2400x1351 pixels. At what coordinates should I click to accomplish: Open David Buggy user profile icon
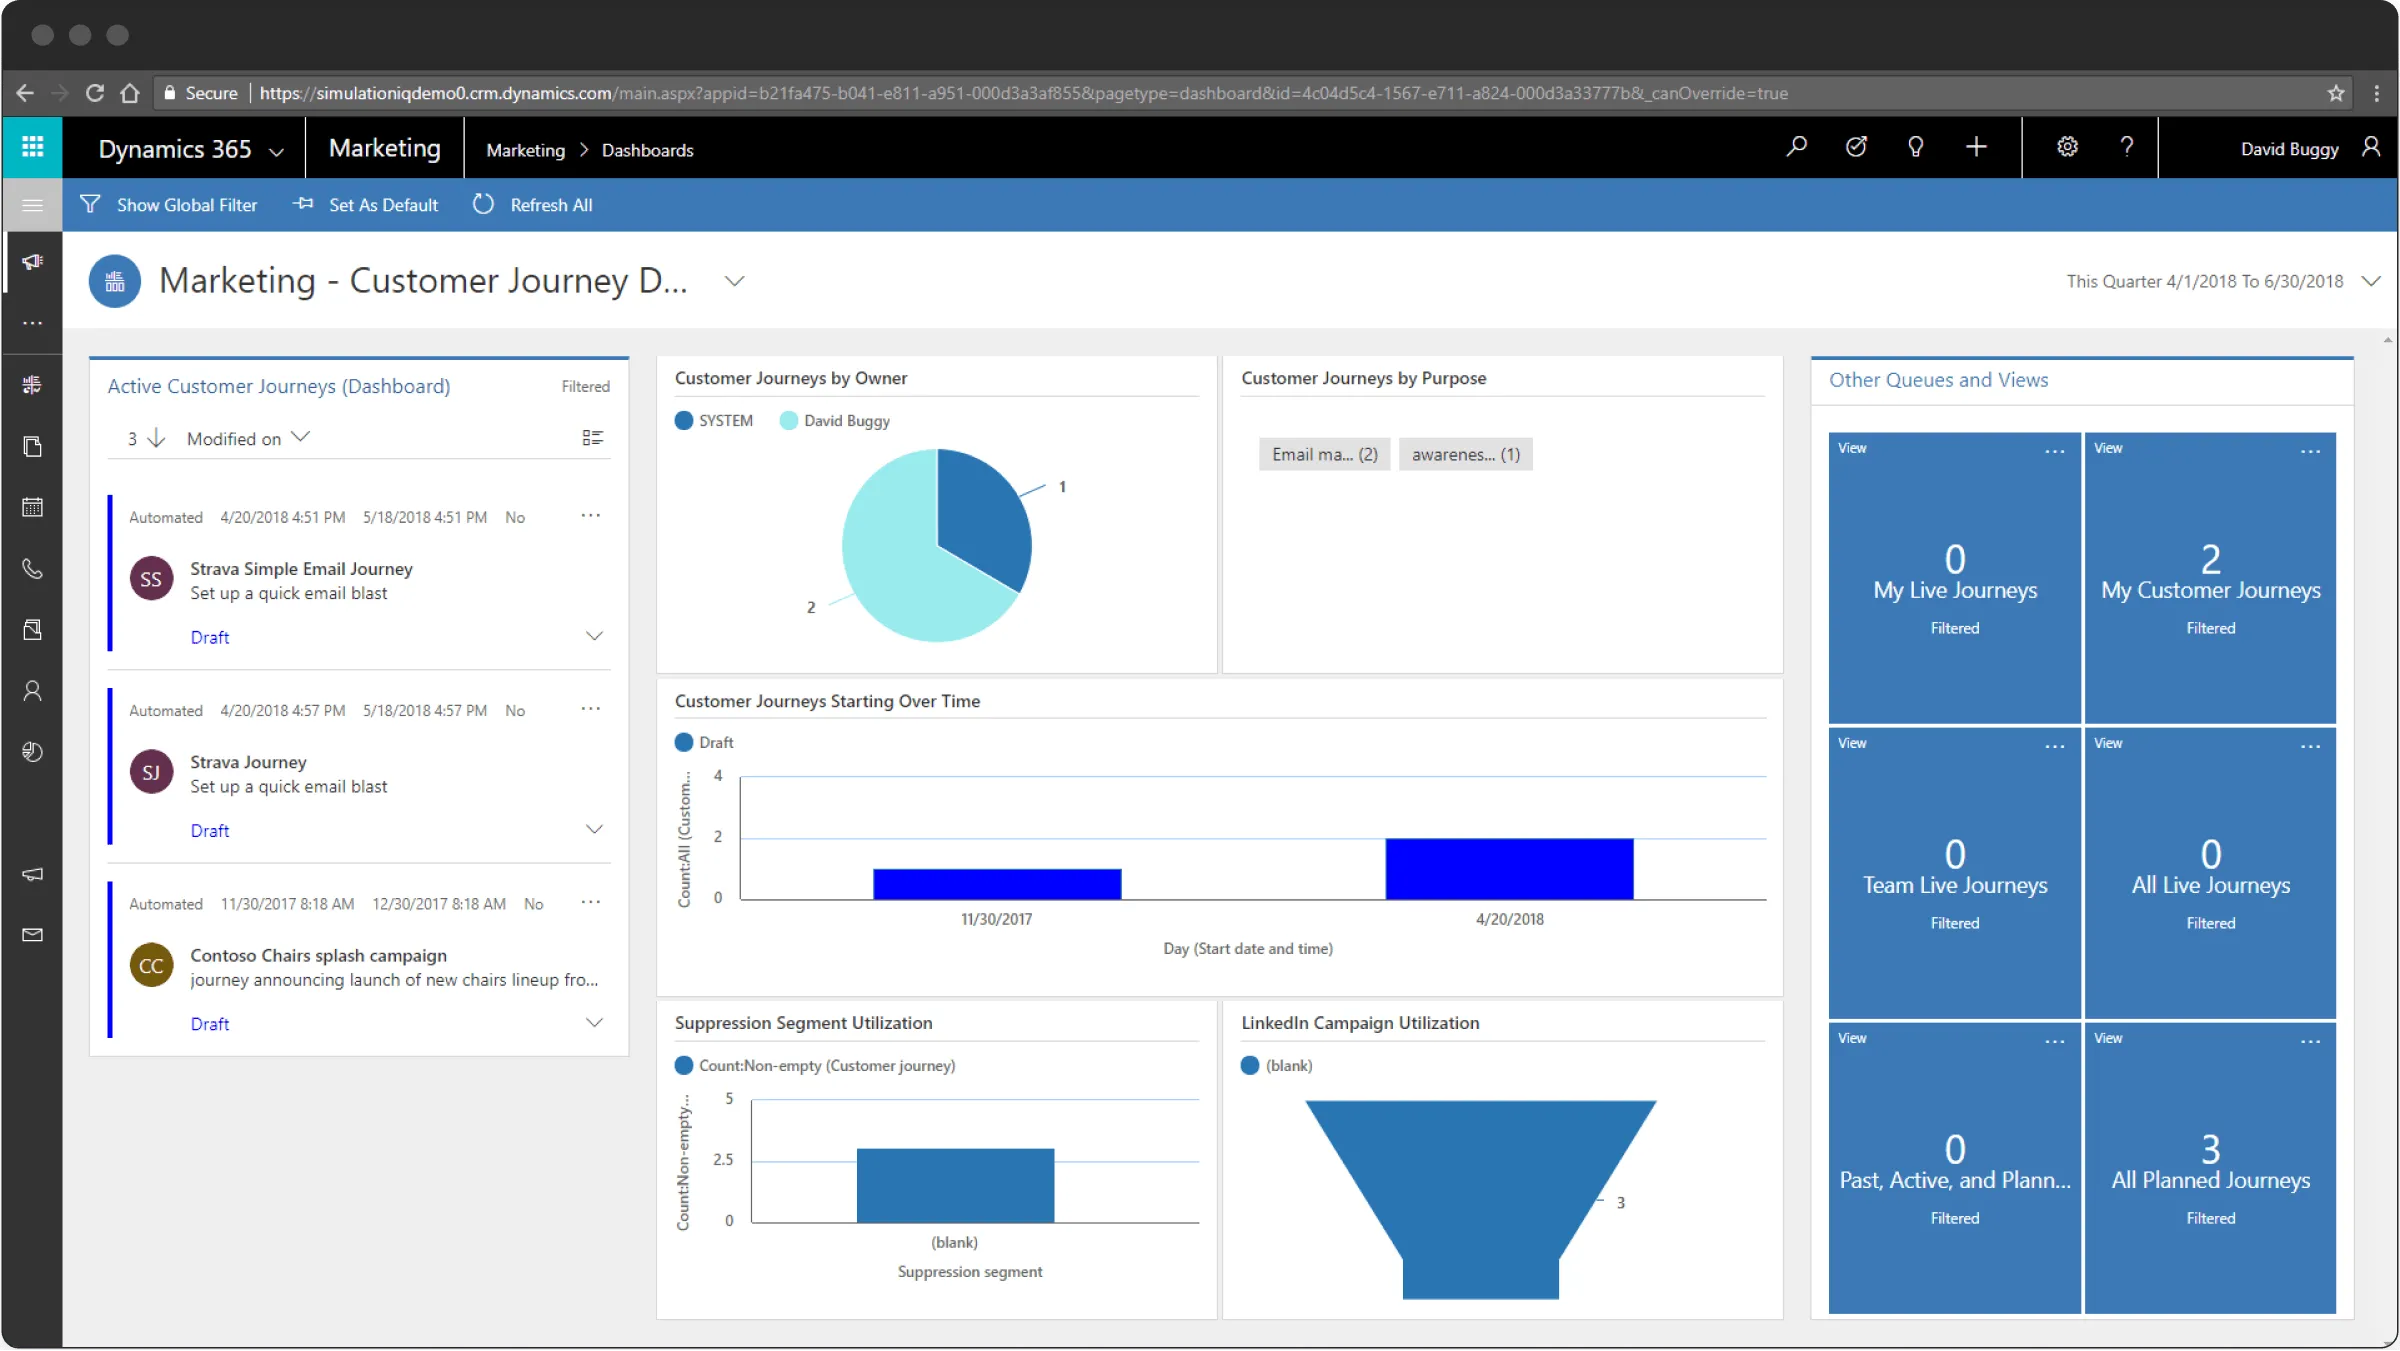point(2371,148)
